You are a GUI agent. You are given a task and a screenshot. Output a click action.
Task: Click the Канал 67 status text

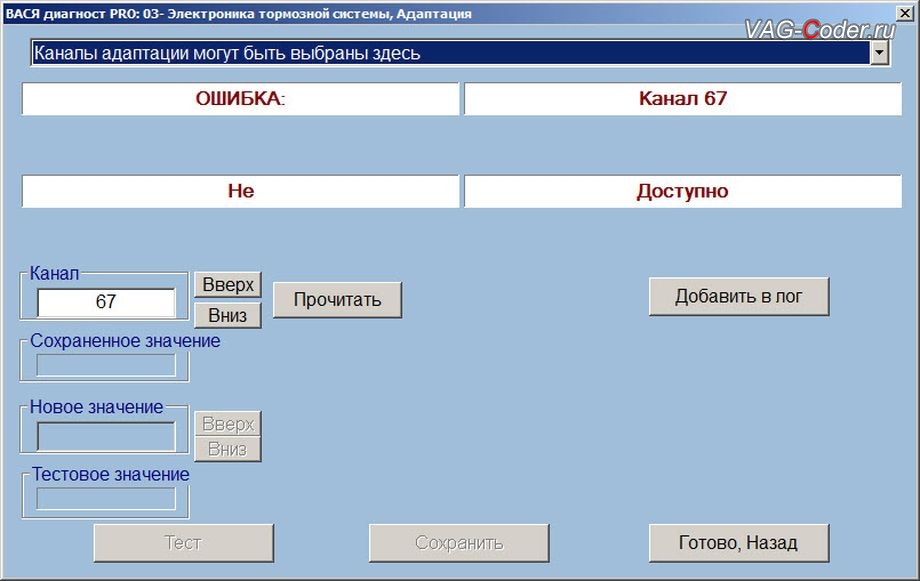[x=683, y=99]
